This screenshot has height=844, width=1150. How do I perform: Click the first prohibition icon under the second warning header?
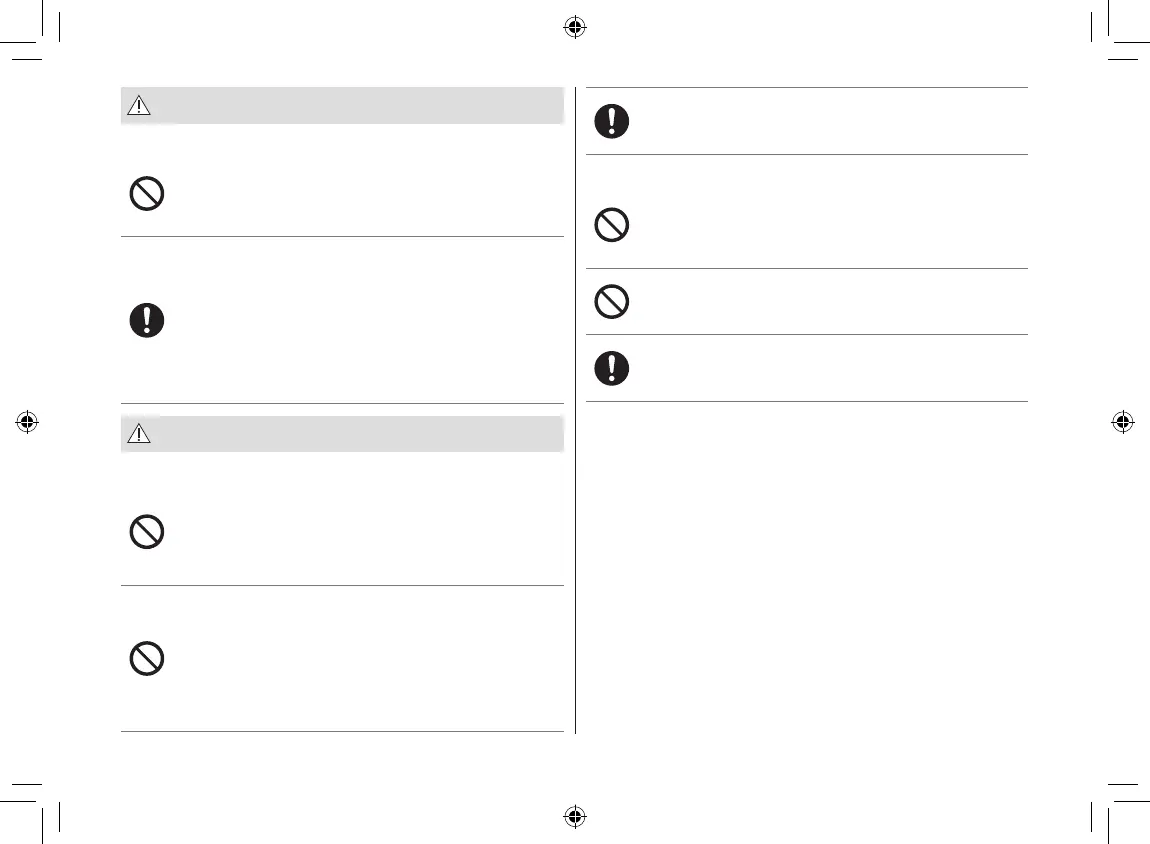[147, 532]
